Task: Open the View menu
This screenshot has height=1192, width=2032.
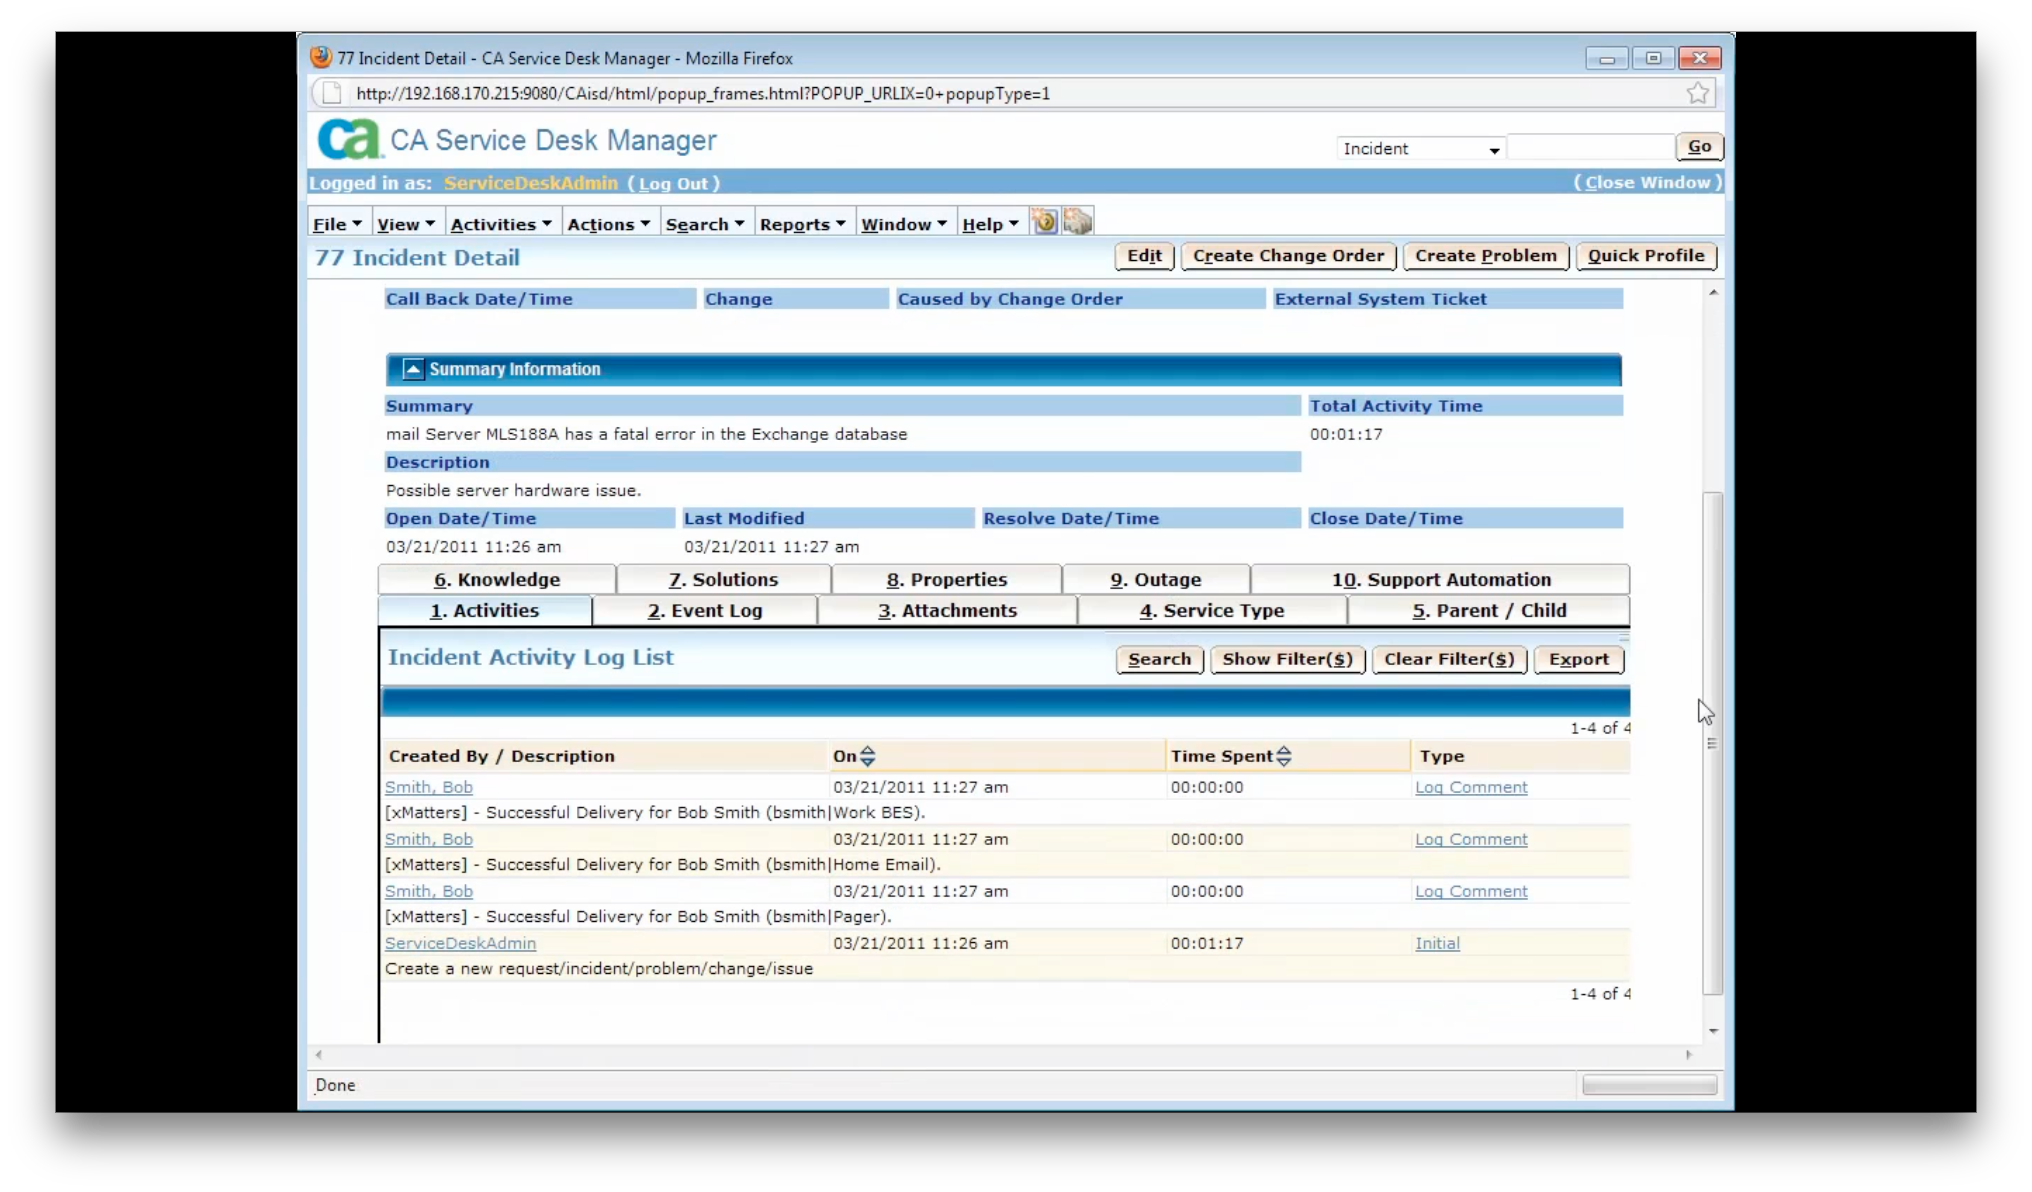Action: coord(406,224)
